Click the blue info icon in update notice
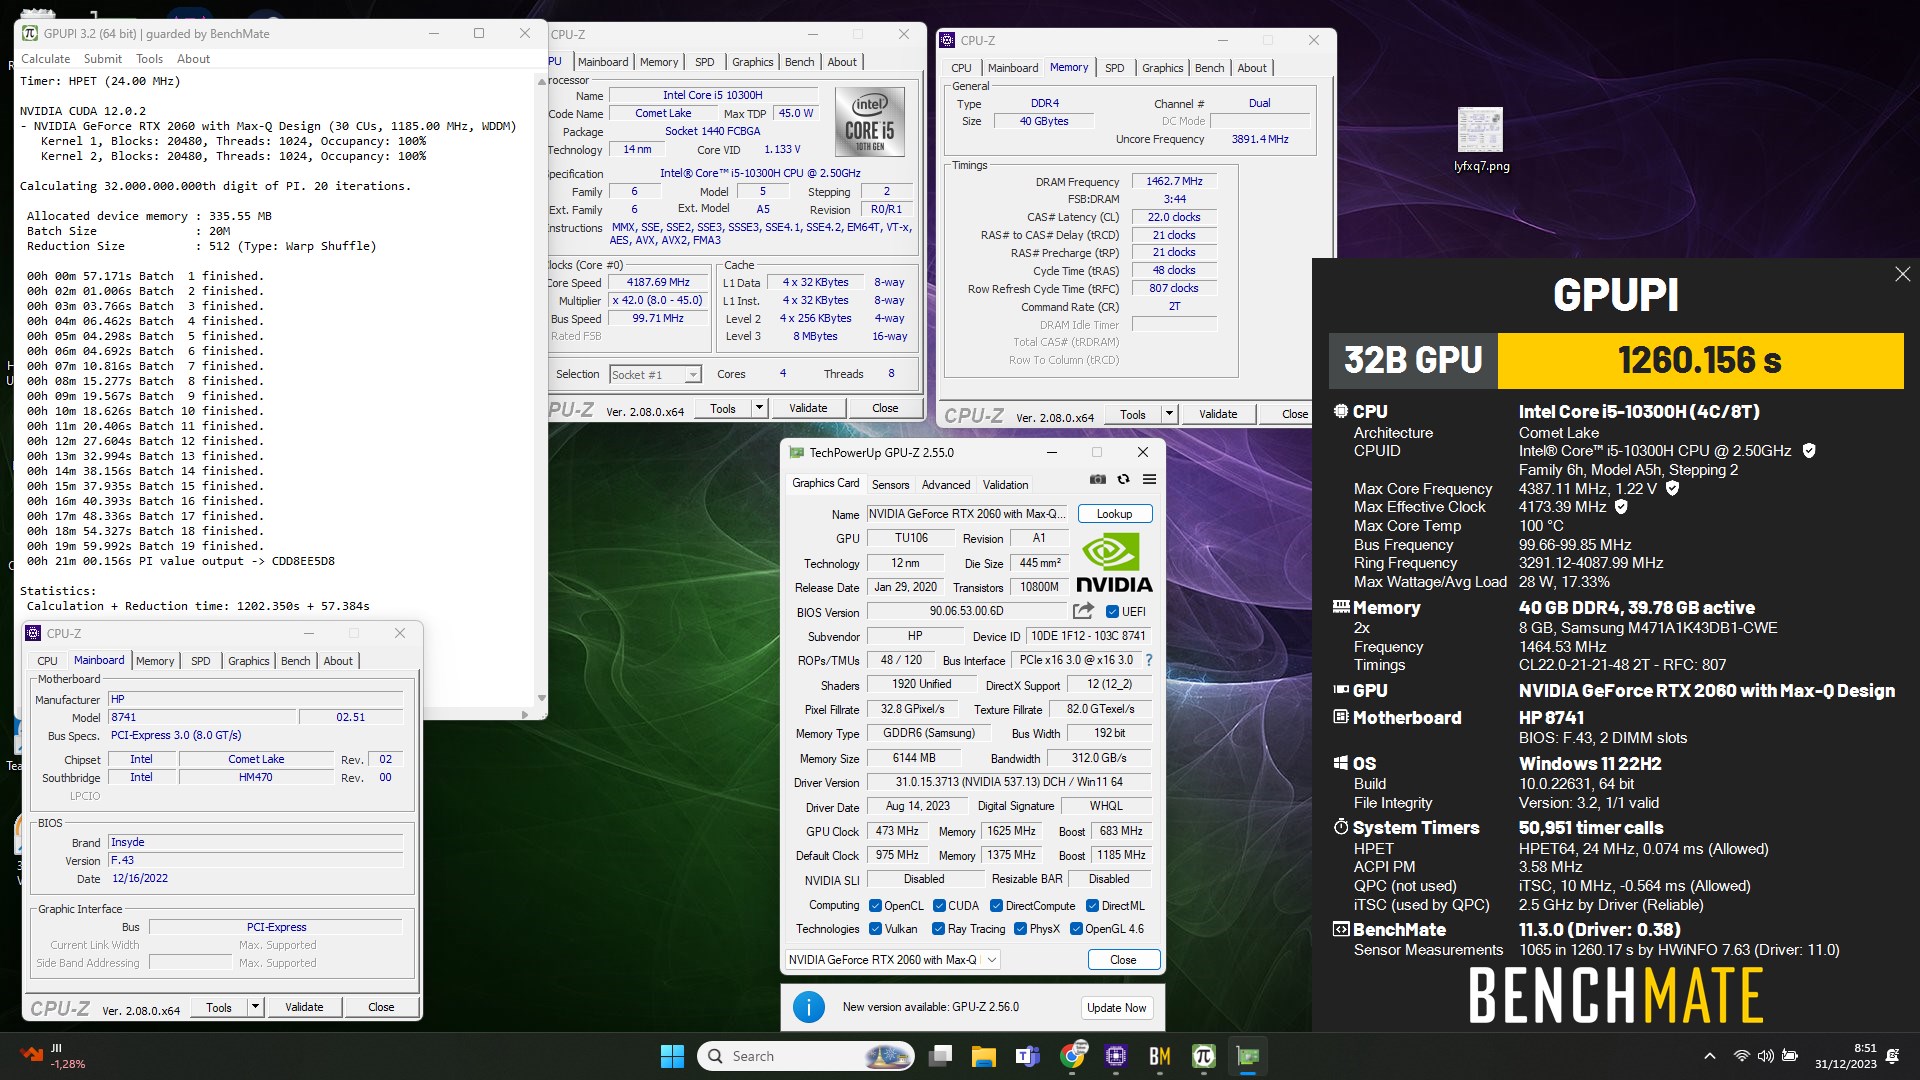 pyautogui.click(x=808, y=1007)
